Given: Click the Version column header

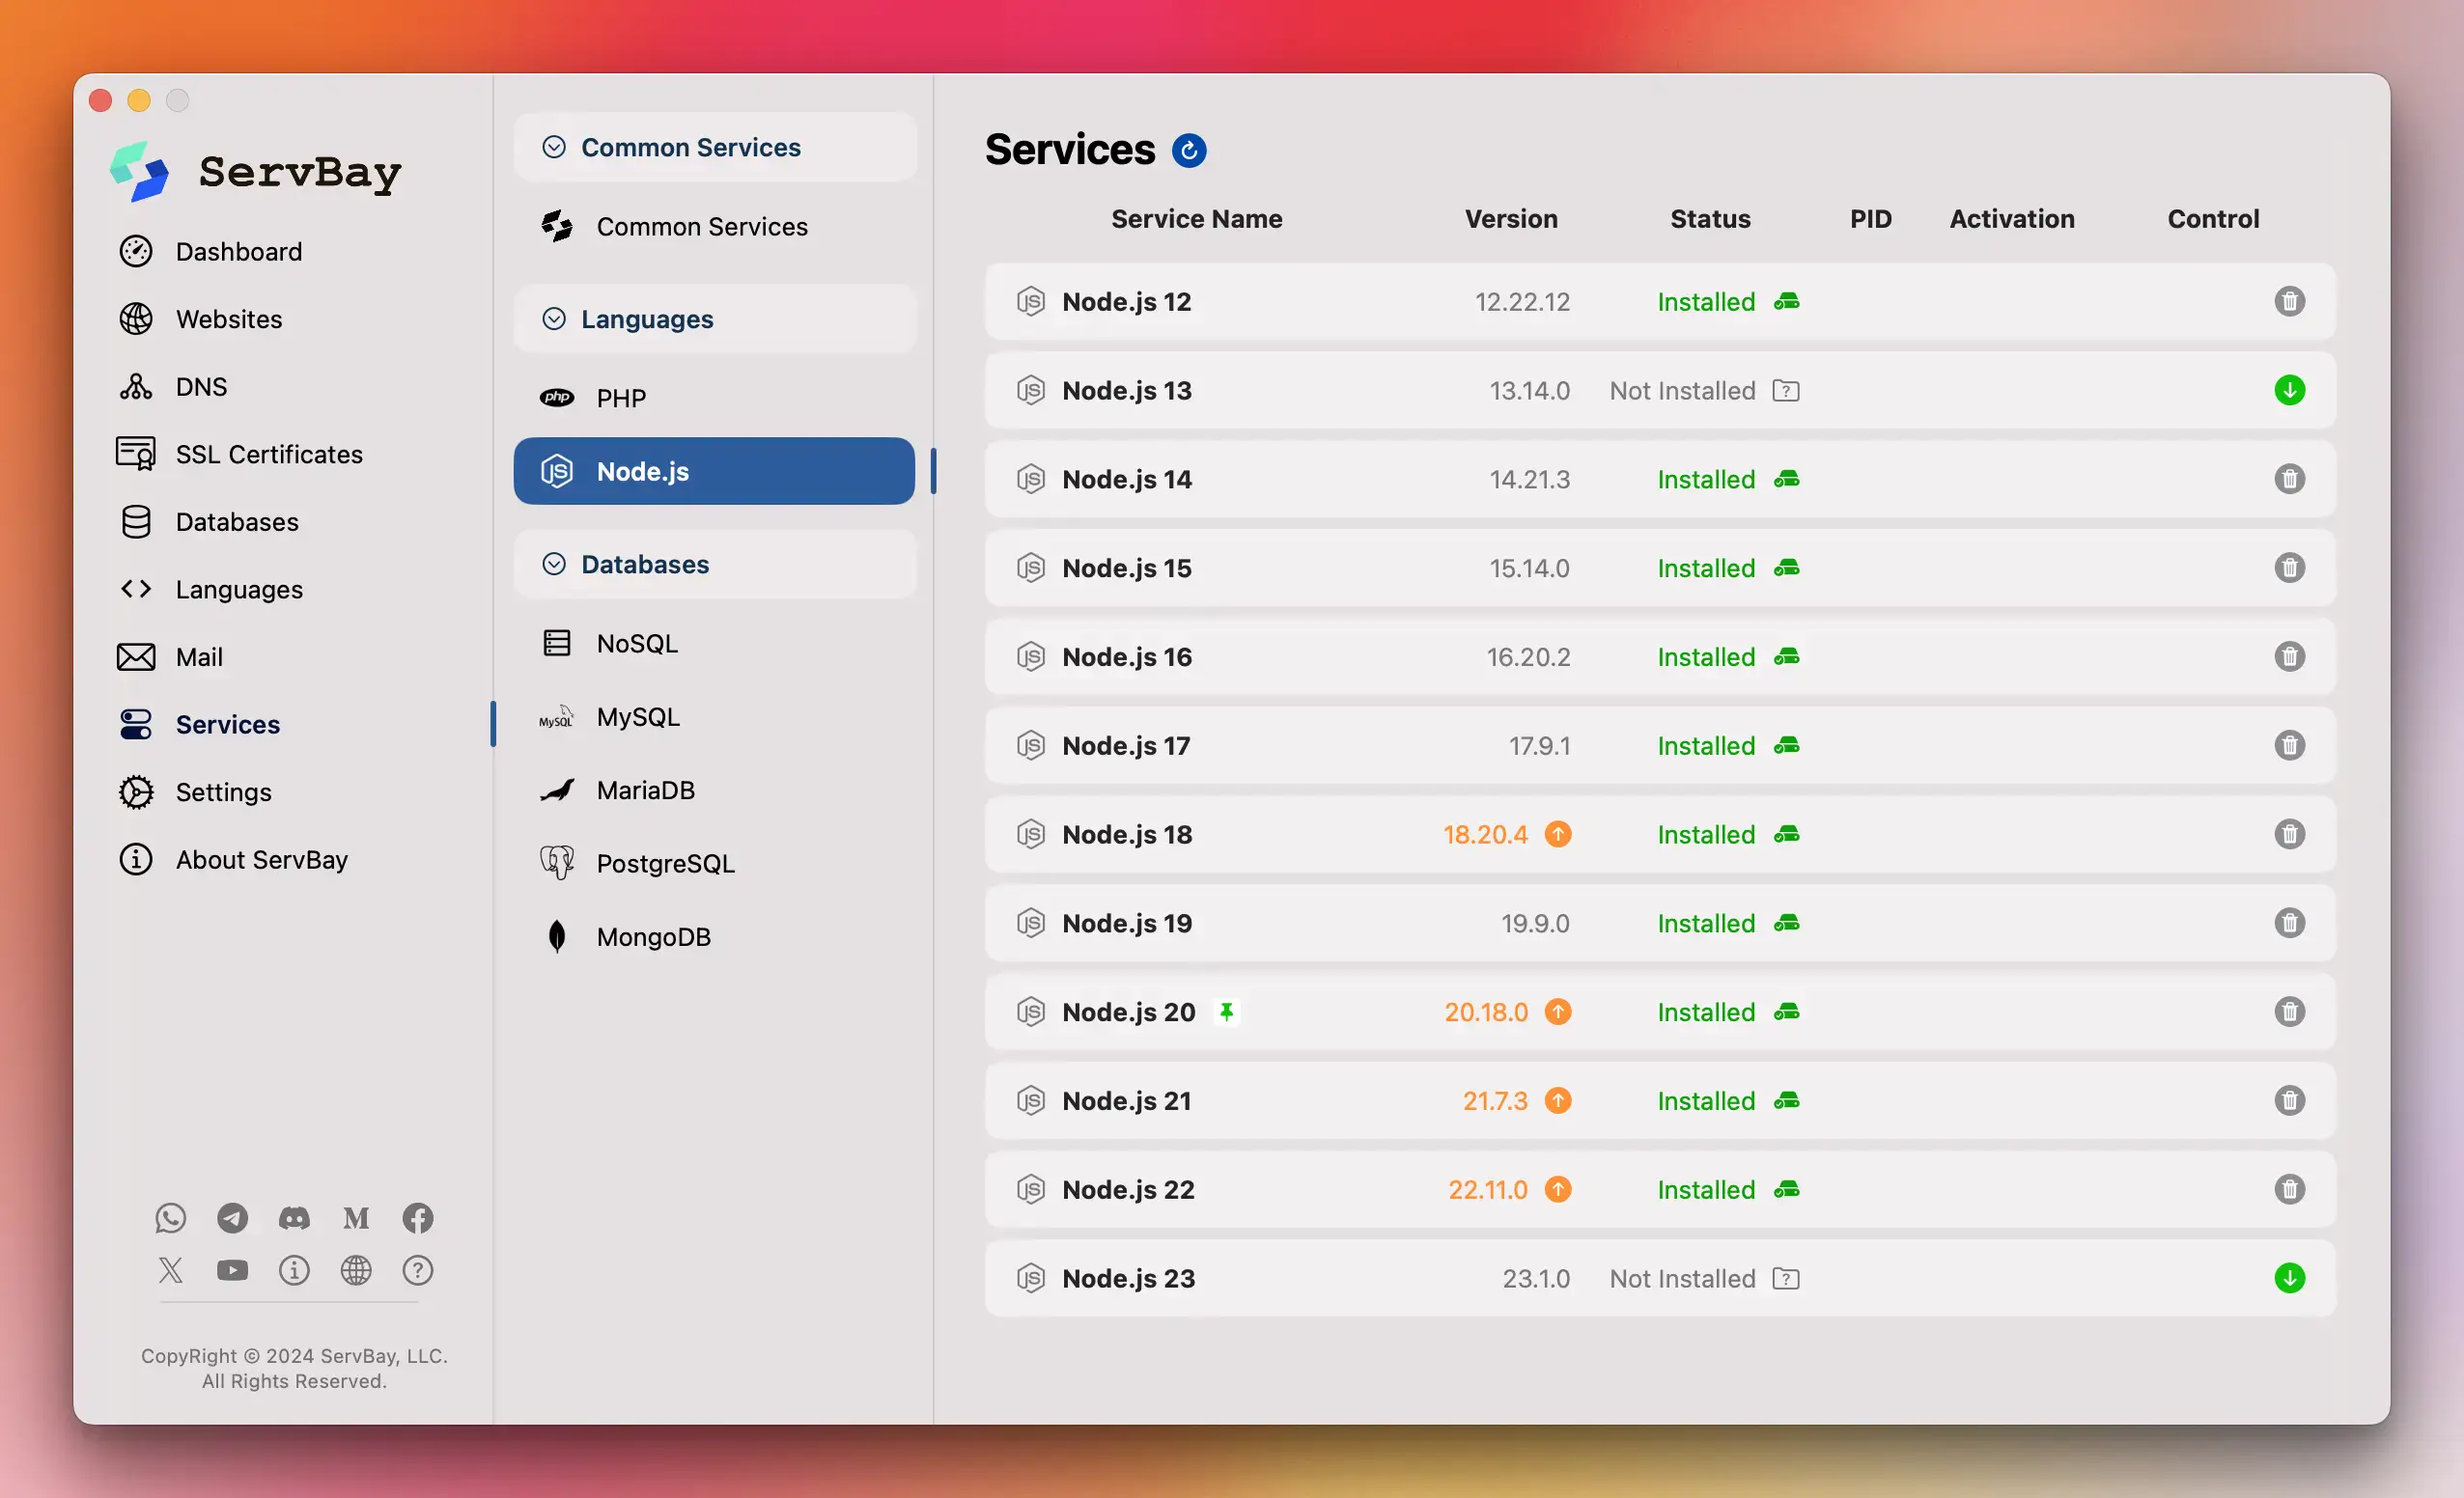Looking at the screenshot, I should [1511, 218].
